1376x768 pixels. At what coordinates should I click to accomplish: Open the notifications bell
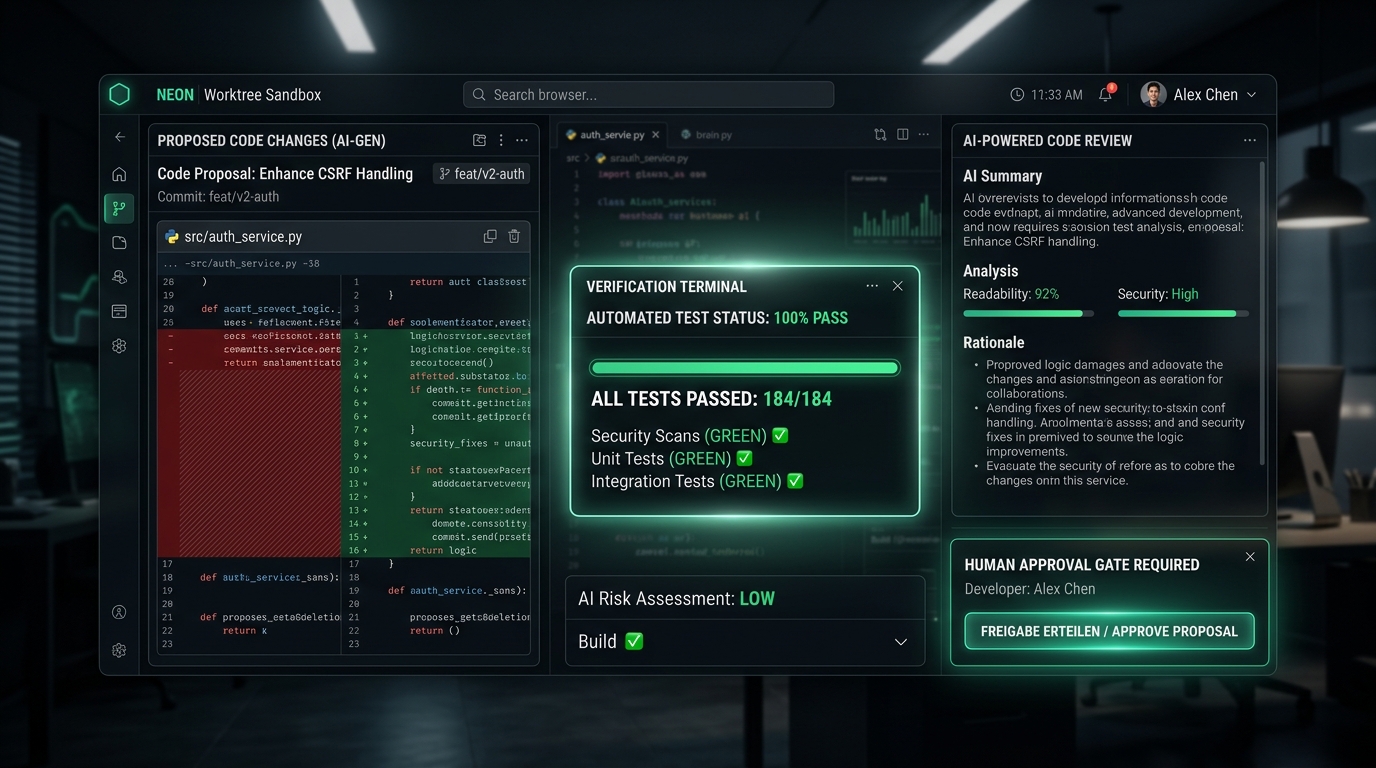coord(1106,94)
